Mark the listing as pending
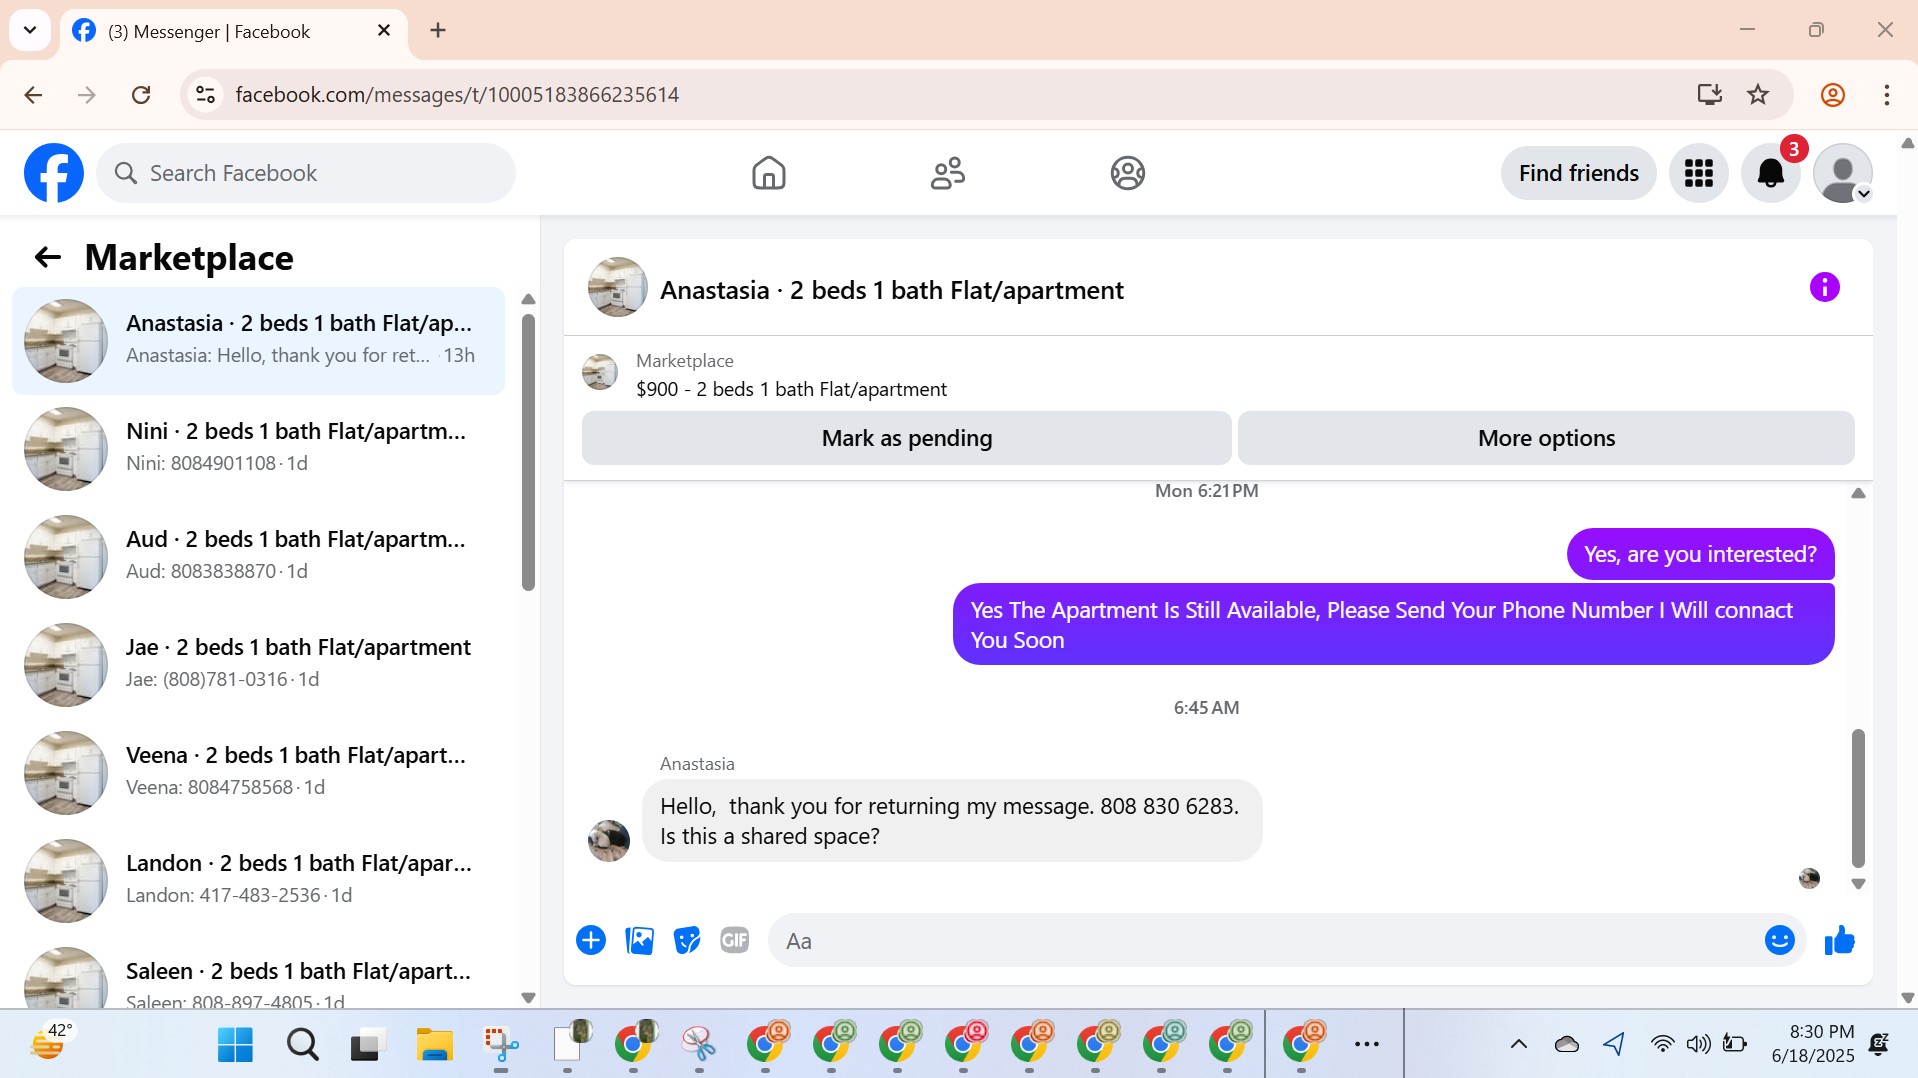The width and height of the screenshot is (1918, 1078). click(x=906, y=438)
